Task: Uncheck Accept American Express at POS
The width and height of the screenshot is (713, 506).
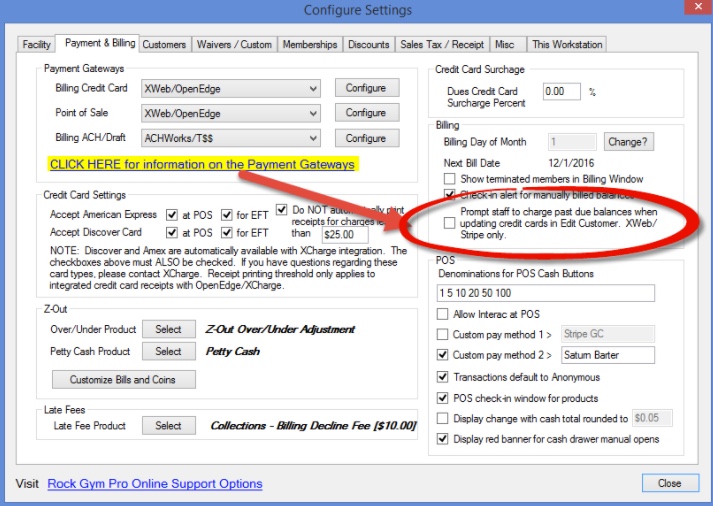Action: 172,215
